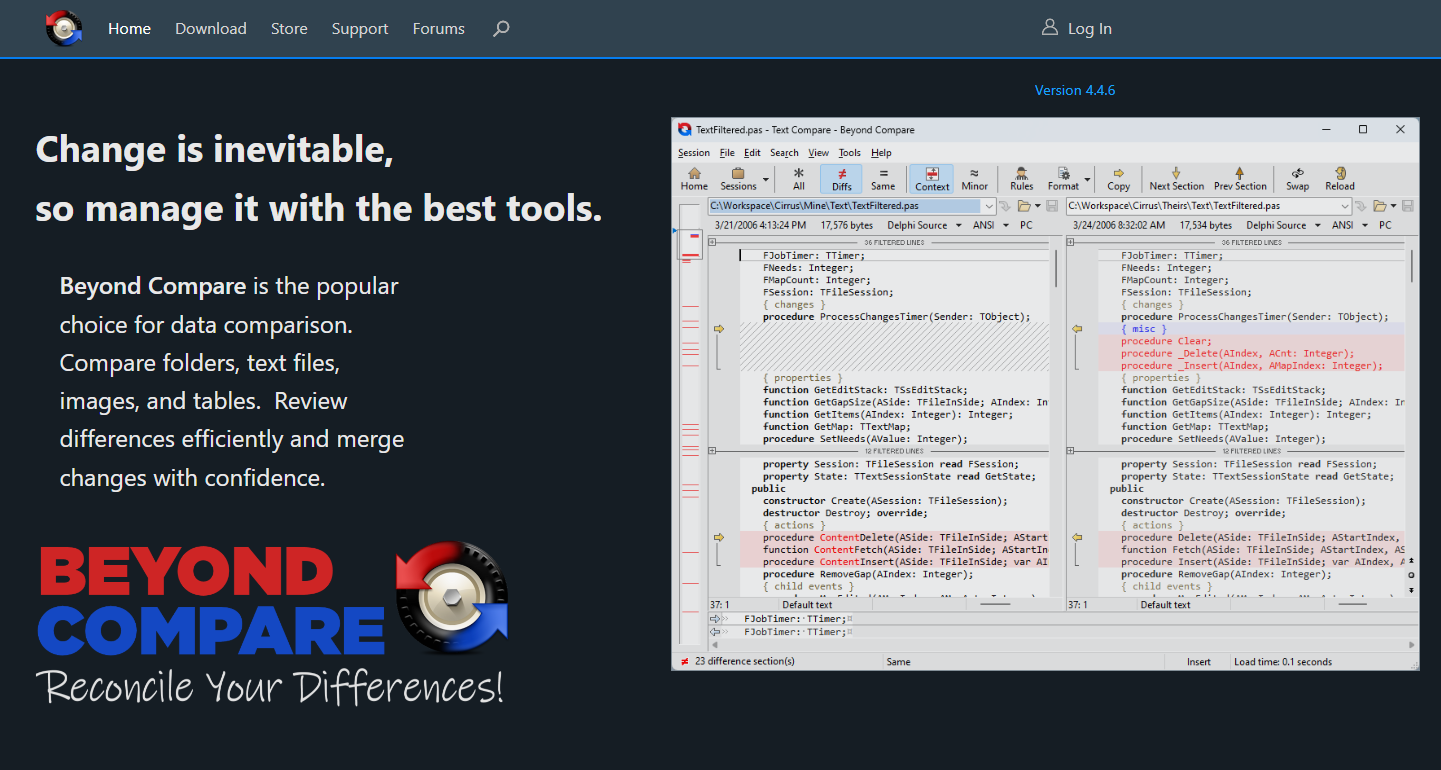Screen dimensions: 1441x770
Task: Open the Edit menu
Action: coord(752,153)
